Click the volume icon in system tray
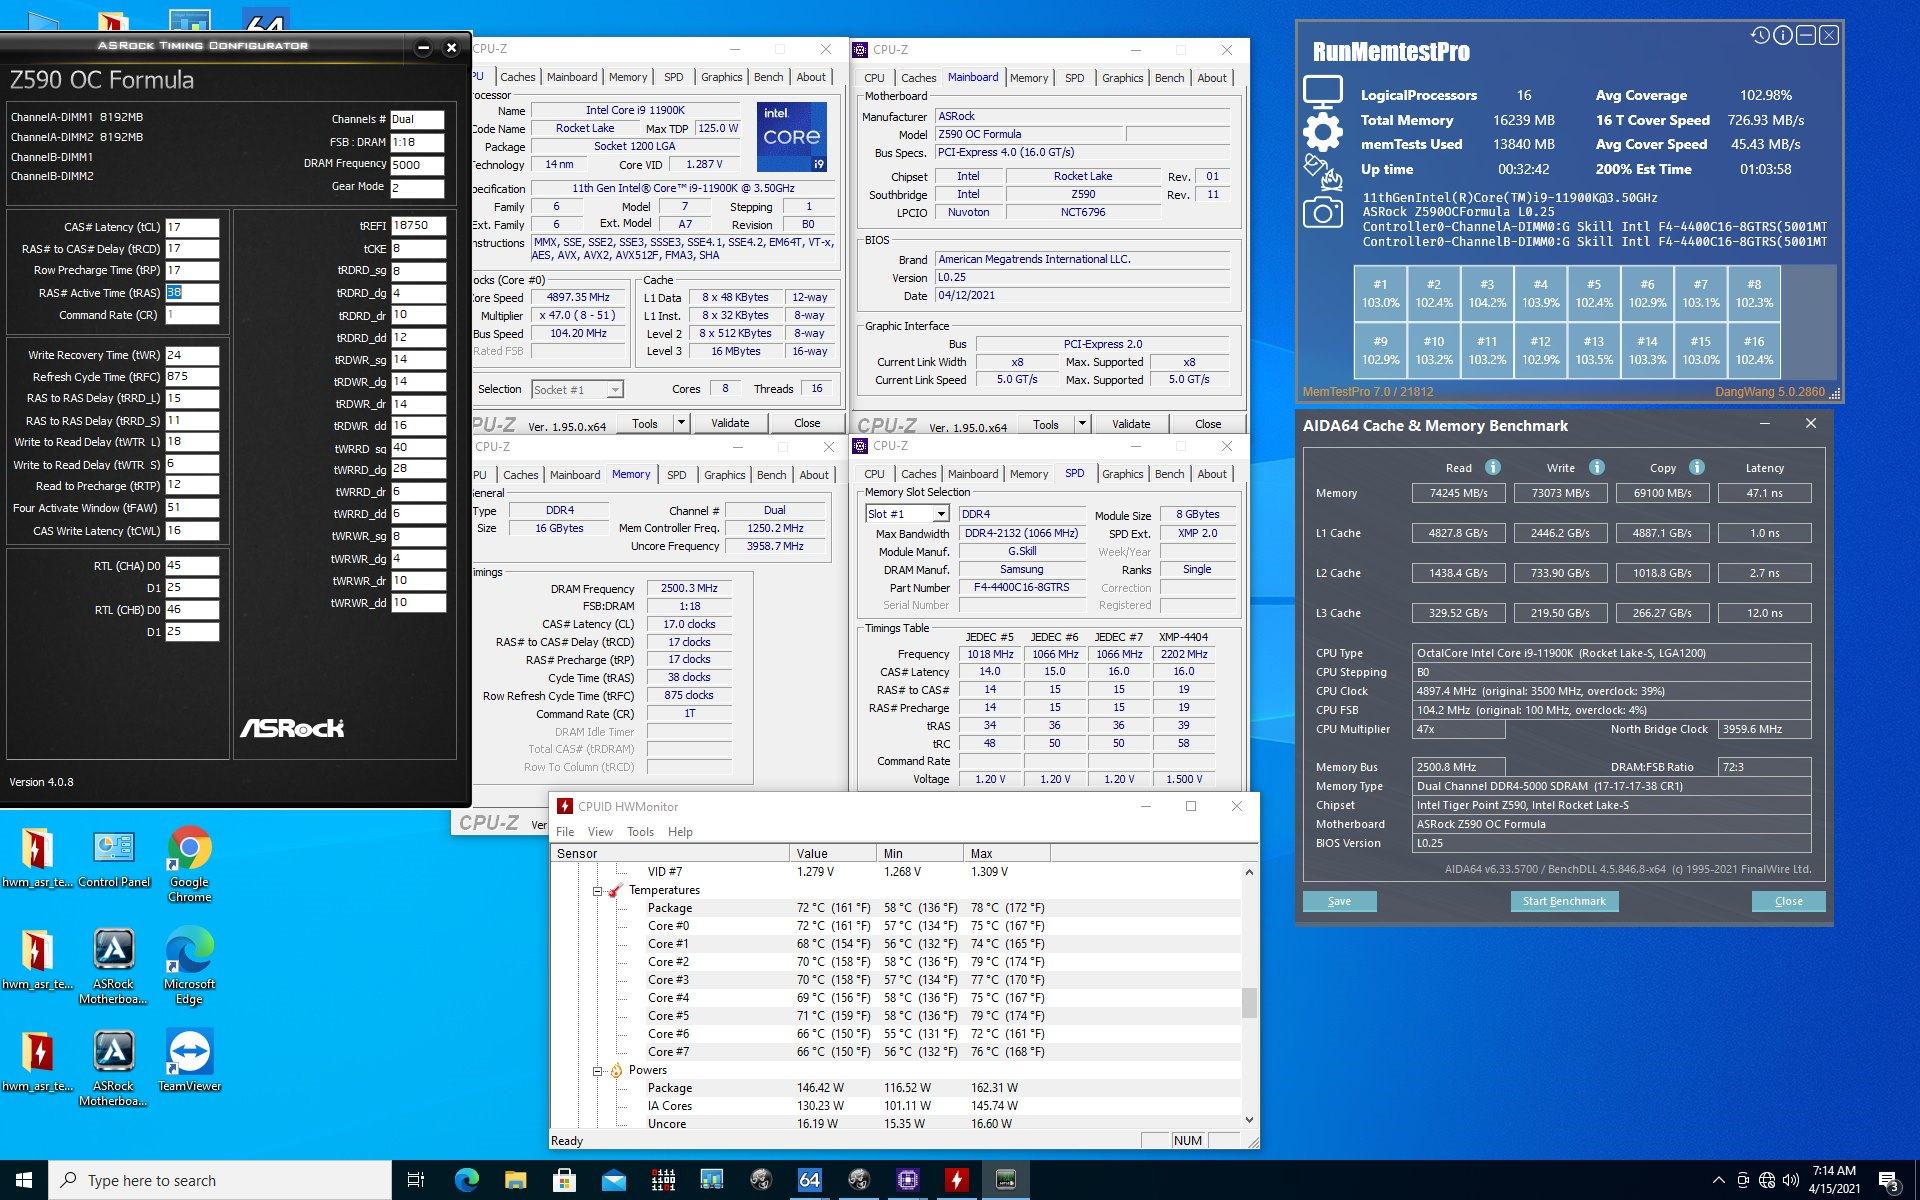Viewport: 1920px width, 1200px height. 1791,1179
